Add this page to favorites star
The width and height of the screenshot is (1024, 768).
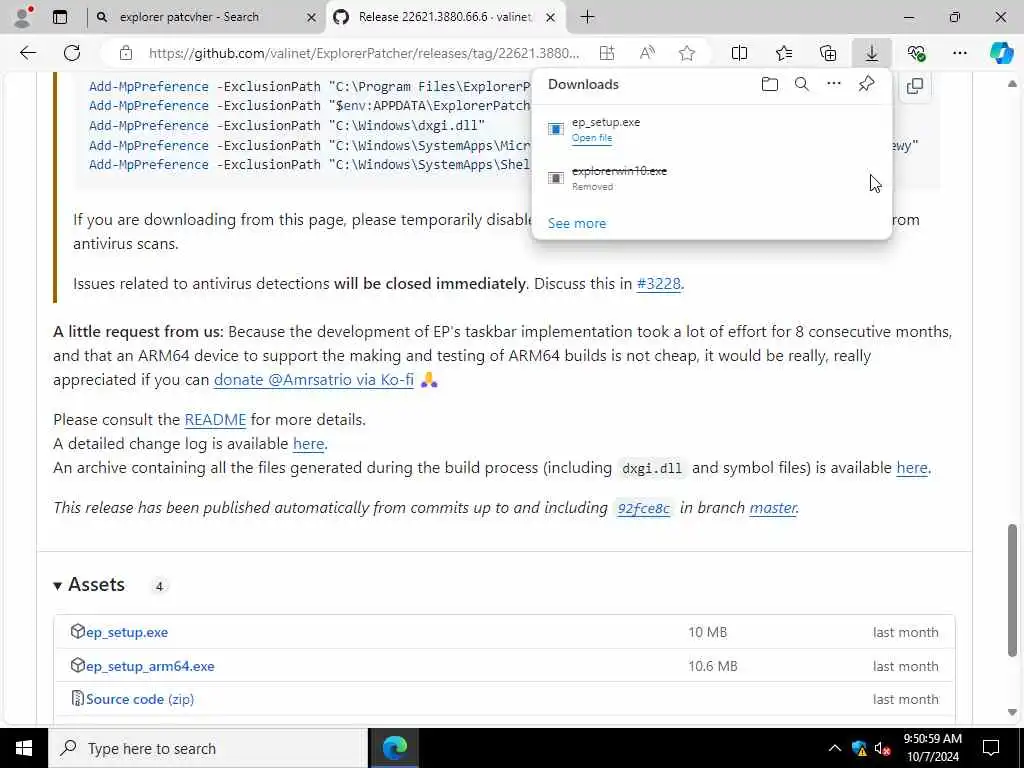pos(686,53)
